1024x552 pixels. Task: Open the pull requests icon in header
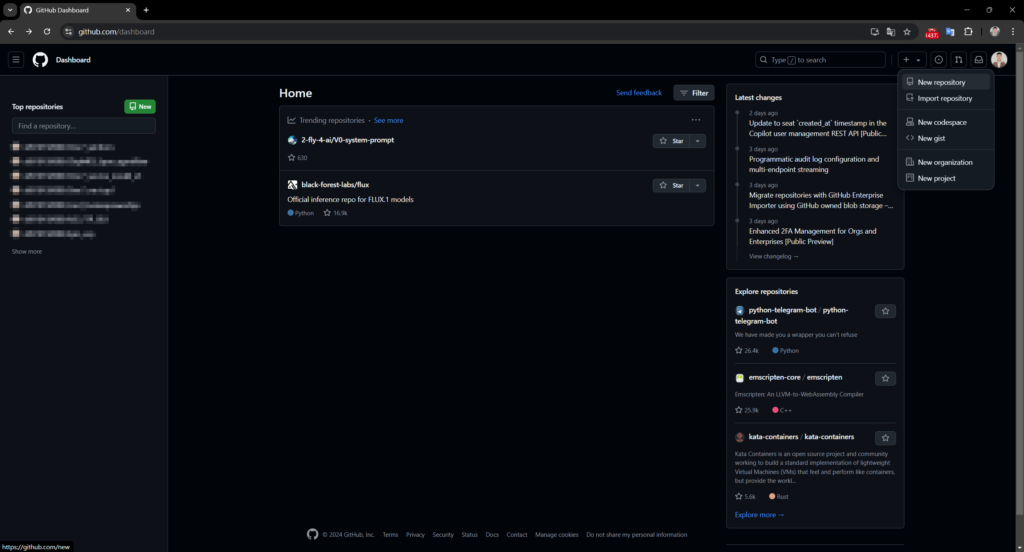click(x=959, y=59)
